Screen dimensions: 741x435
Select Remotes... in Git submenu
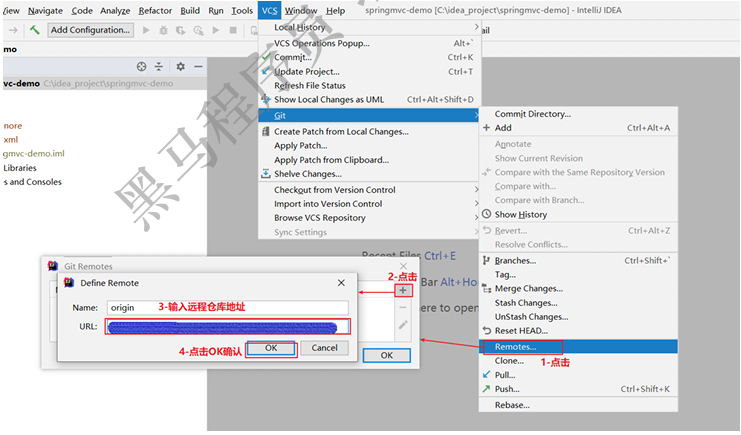(578, 347)
